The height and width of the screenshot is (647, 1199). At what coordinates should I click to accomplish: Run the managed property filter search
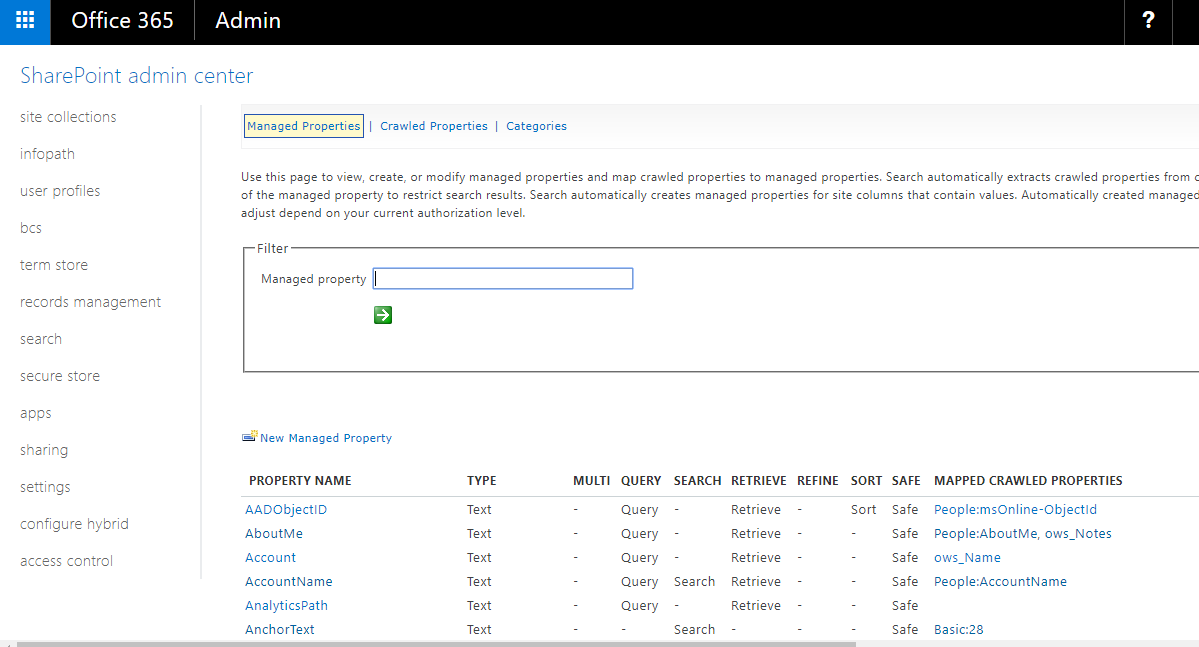(383, 315)
